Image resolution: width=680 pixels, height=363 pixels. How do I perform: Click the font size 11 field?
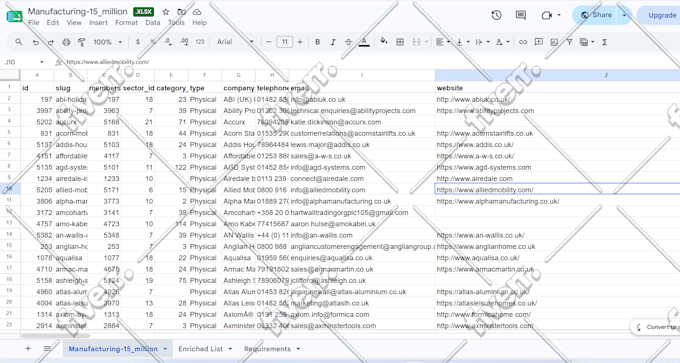tap(284, 42)
